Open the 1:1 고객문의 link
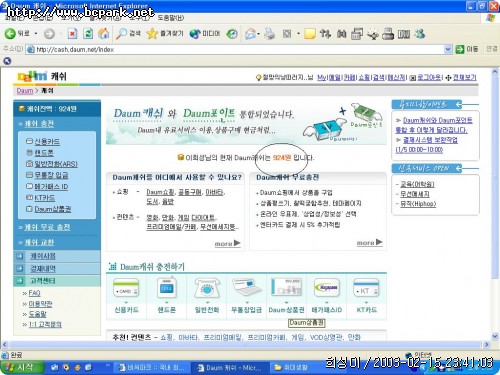 coord(45,324)
